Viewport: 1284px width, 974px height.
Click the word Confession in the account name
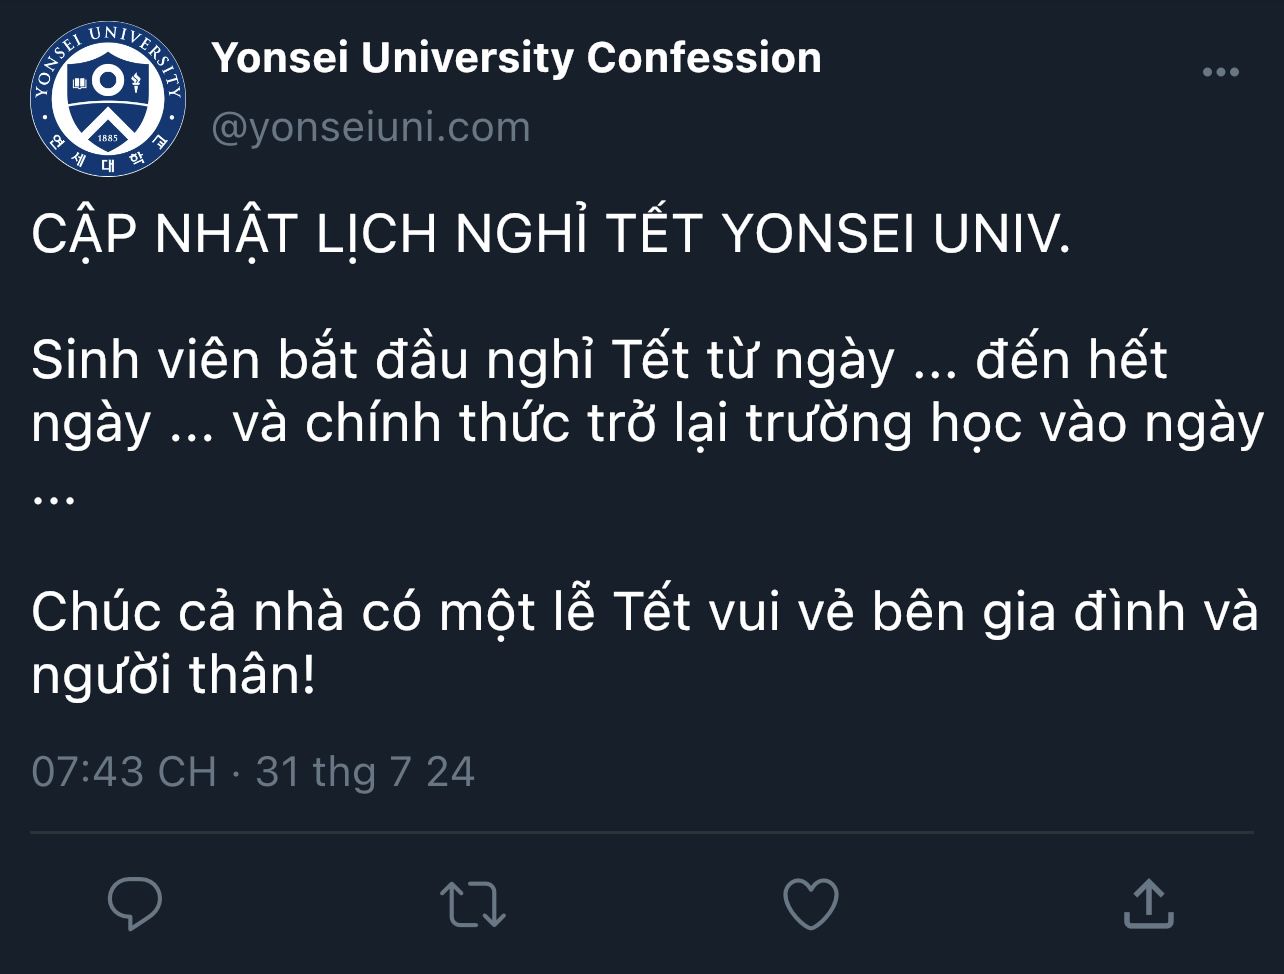pyautogui.click(x=704, y=58)
